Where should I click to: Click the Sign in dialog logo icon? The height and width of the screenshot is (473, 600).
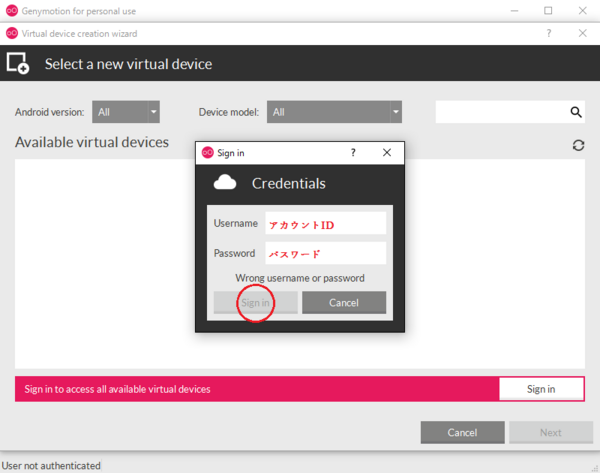208,153
